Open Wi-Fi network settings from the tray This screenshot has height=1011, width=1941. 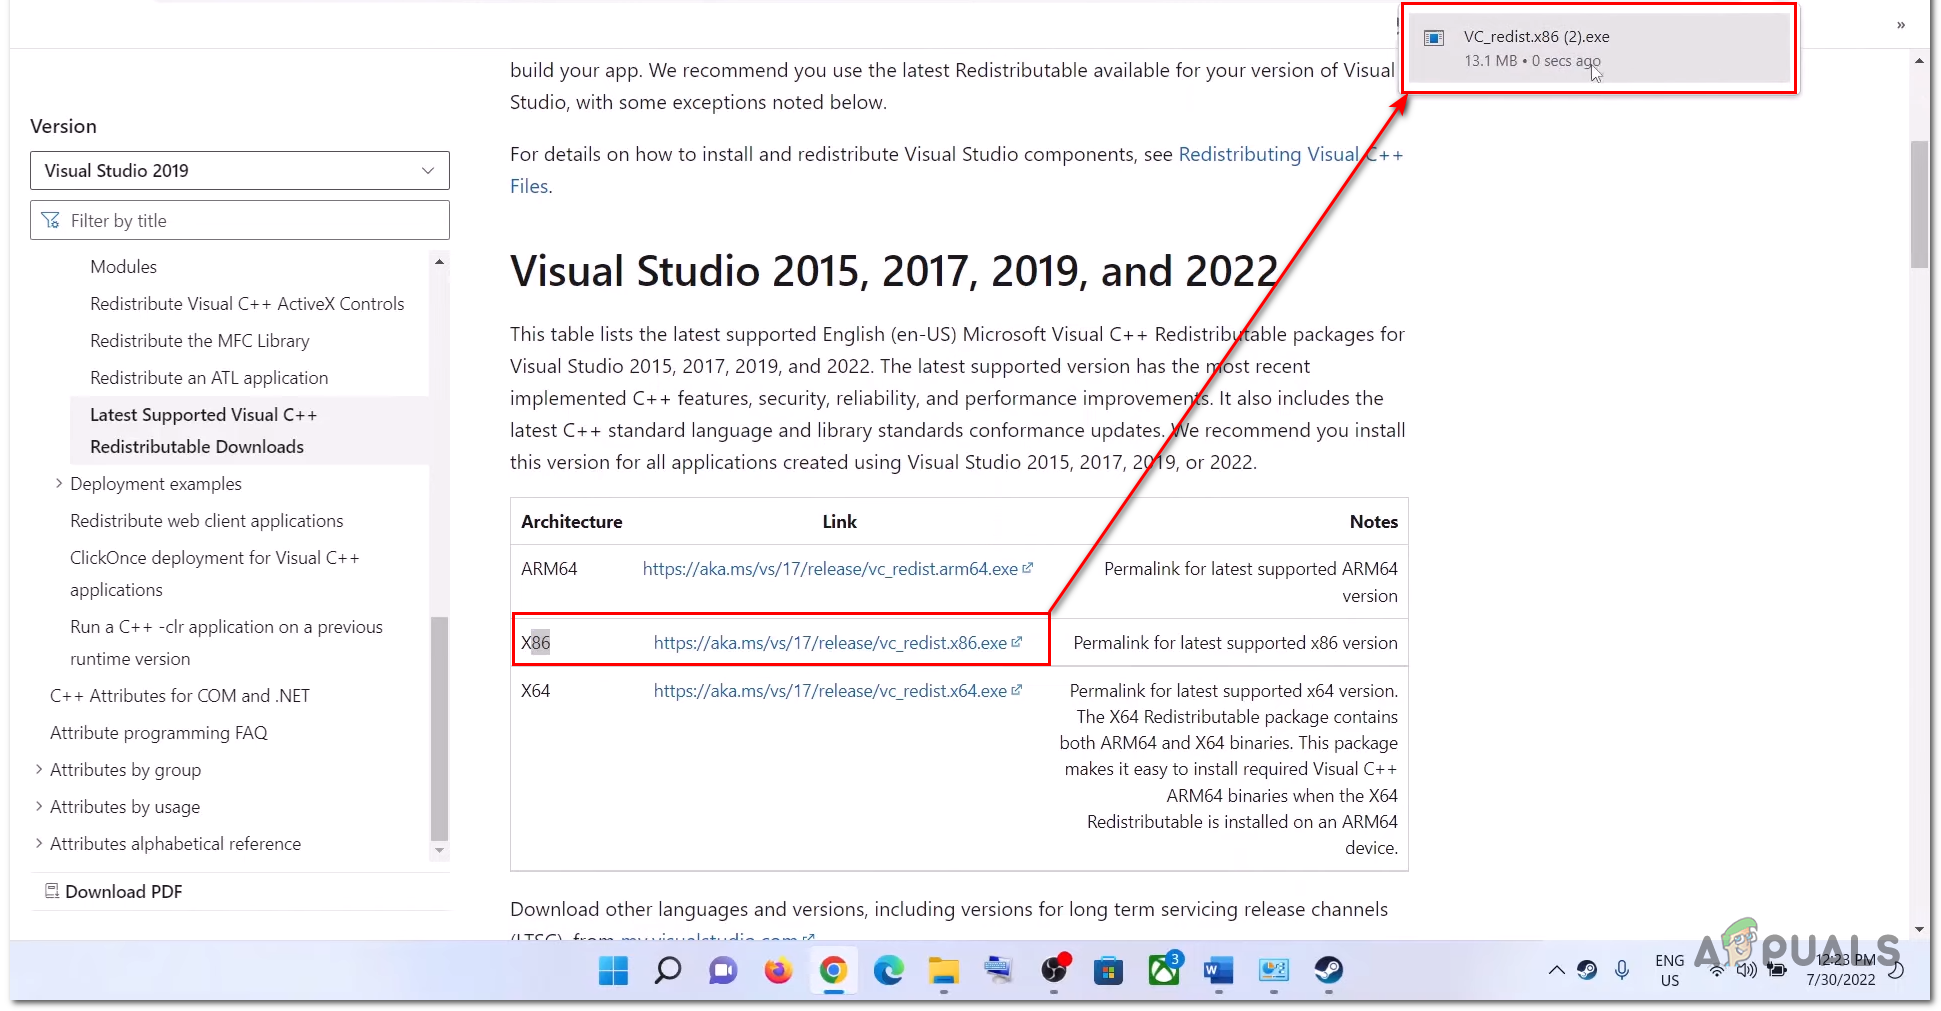coord(1717,970)
